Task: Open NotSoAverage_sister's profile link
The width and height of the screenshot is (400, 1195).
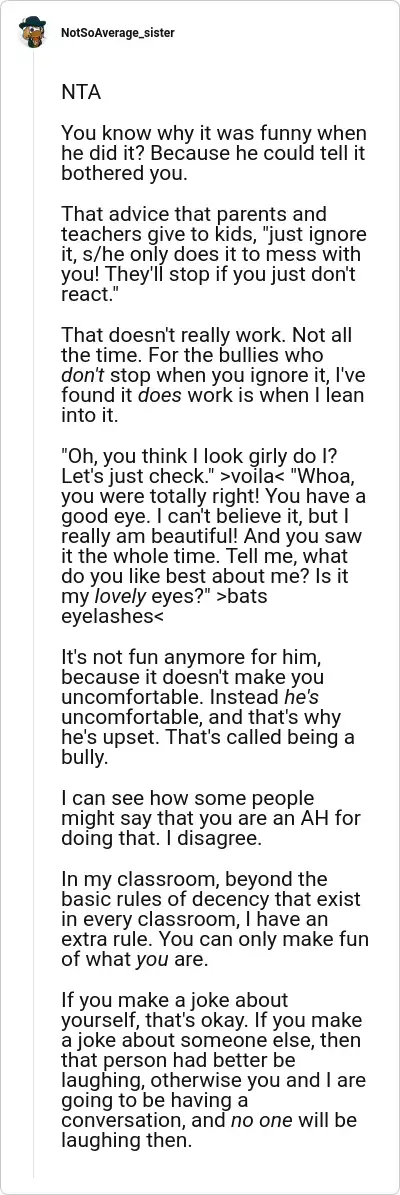Action: click(117, 34)
